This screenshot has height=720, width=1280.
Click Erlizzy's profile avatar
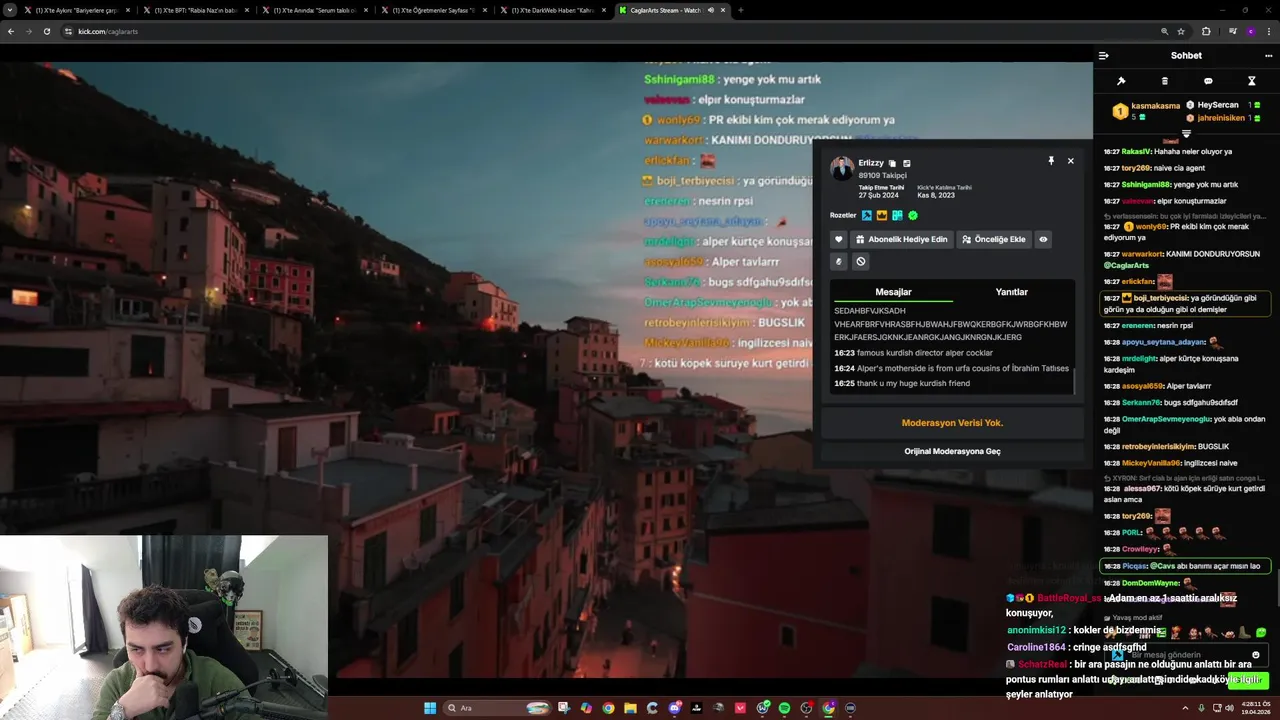842,168
